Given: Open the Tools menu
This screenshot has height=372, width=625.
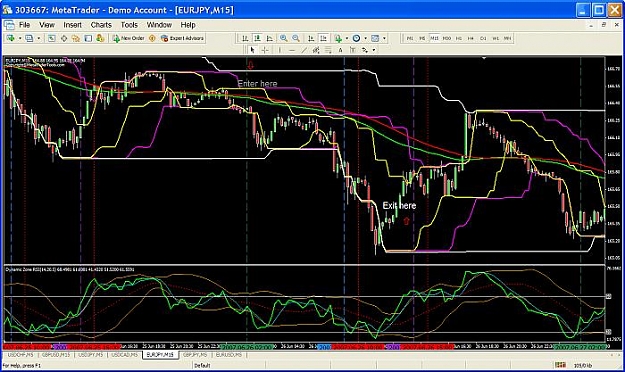Looking at the screenshot, I should 129,25.
